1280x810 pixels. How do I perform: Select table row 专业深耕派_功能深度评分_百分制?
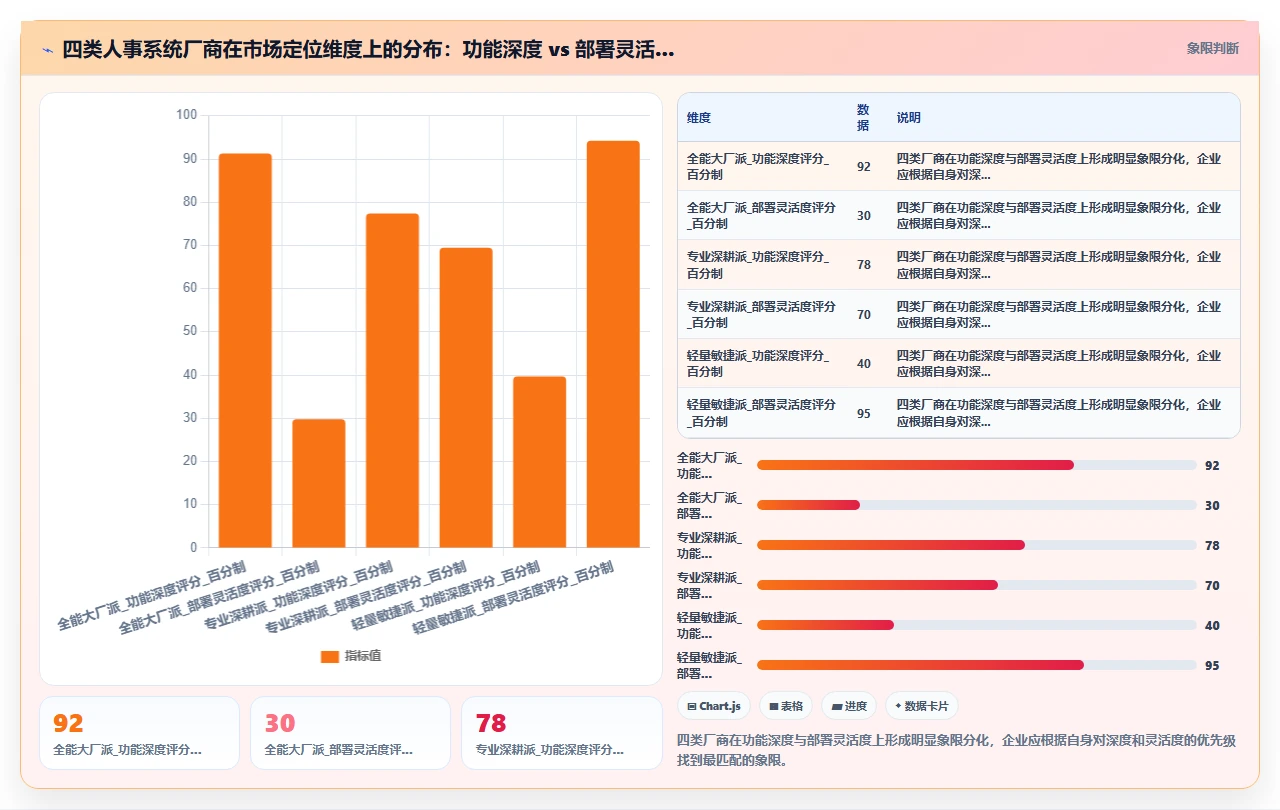(x=958, y=264)
